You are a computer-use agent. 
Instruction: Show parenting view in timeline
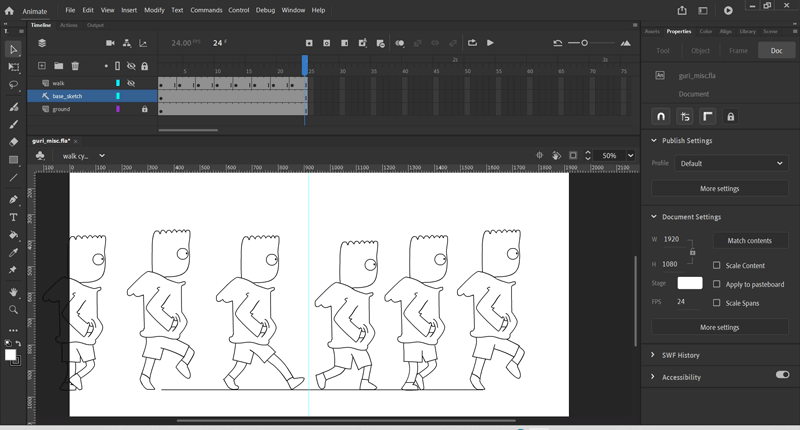(x=127, y=43)
